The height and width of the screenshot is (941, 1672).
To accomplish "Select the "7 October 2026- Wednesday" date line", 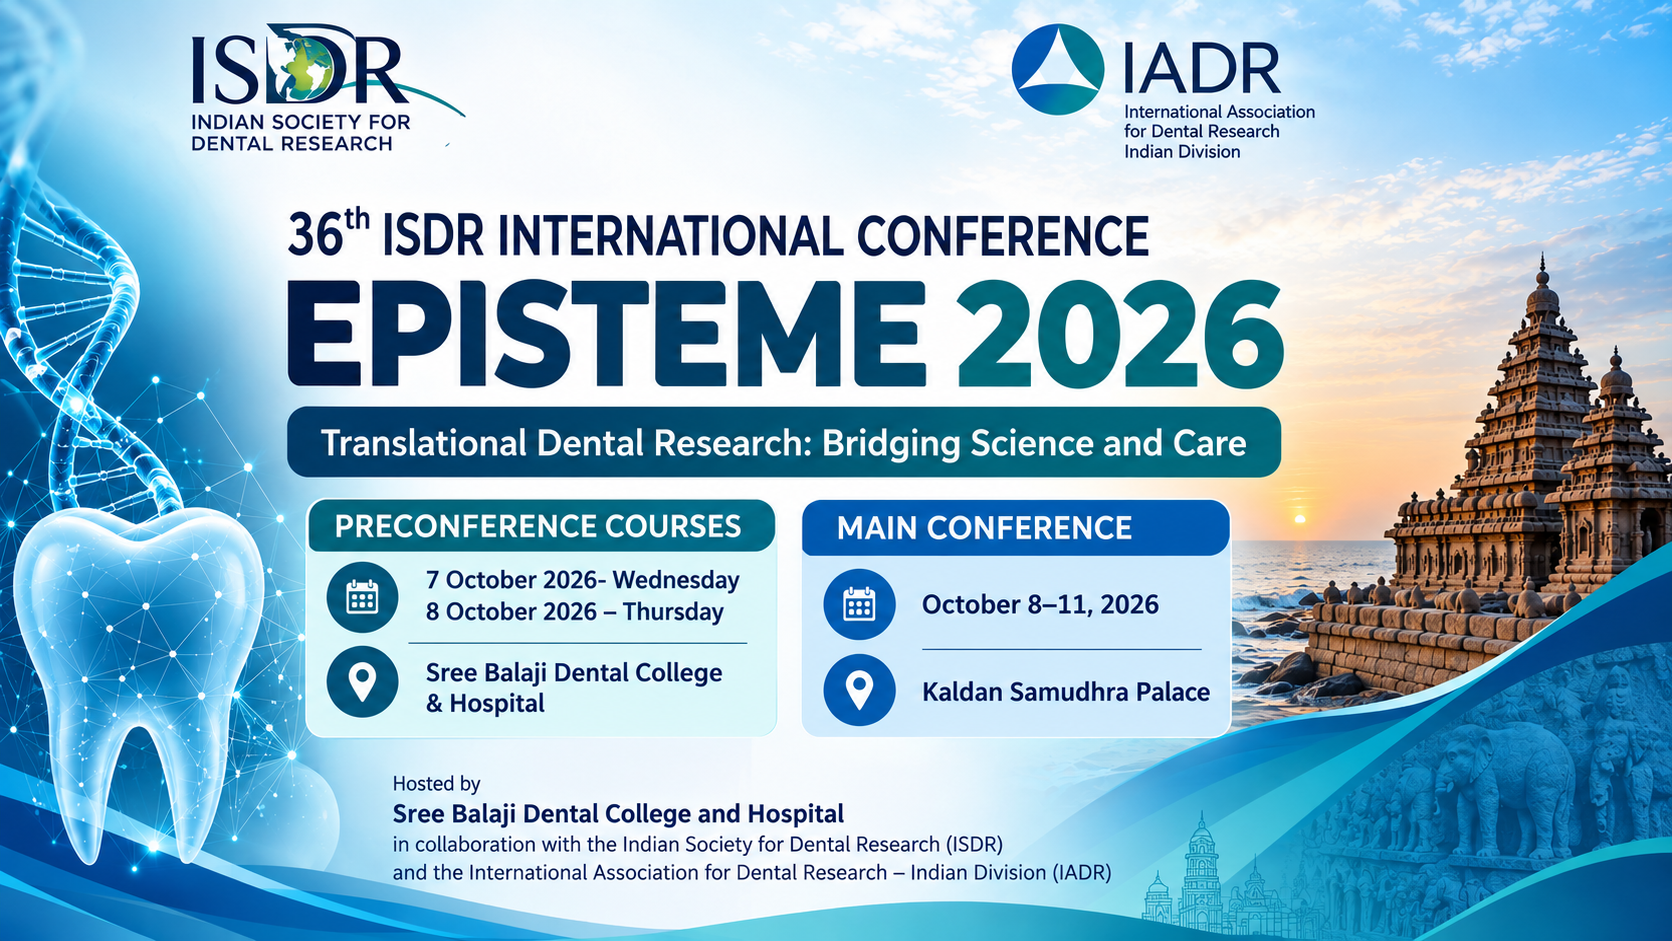I will coord(582,580).
